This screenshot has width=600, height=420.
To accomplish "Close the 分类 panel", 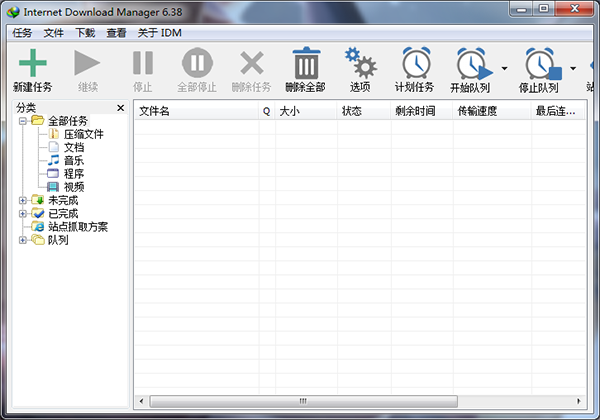I will pyautogui.click(x=121, y=108).
